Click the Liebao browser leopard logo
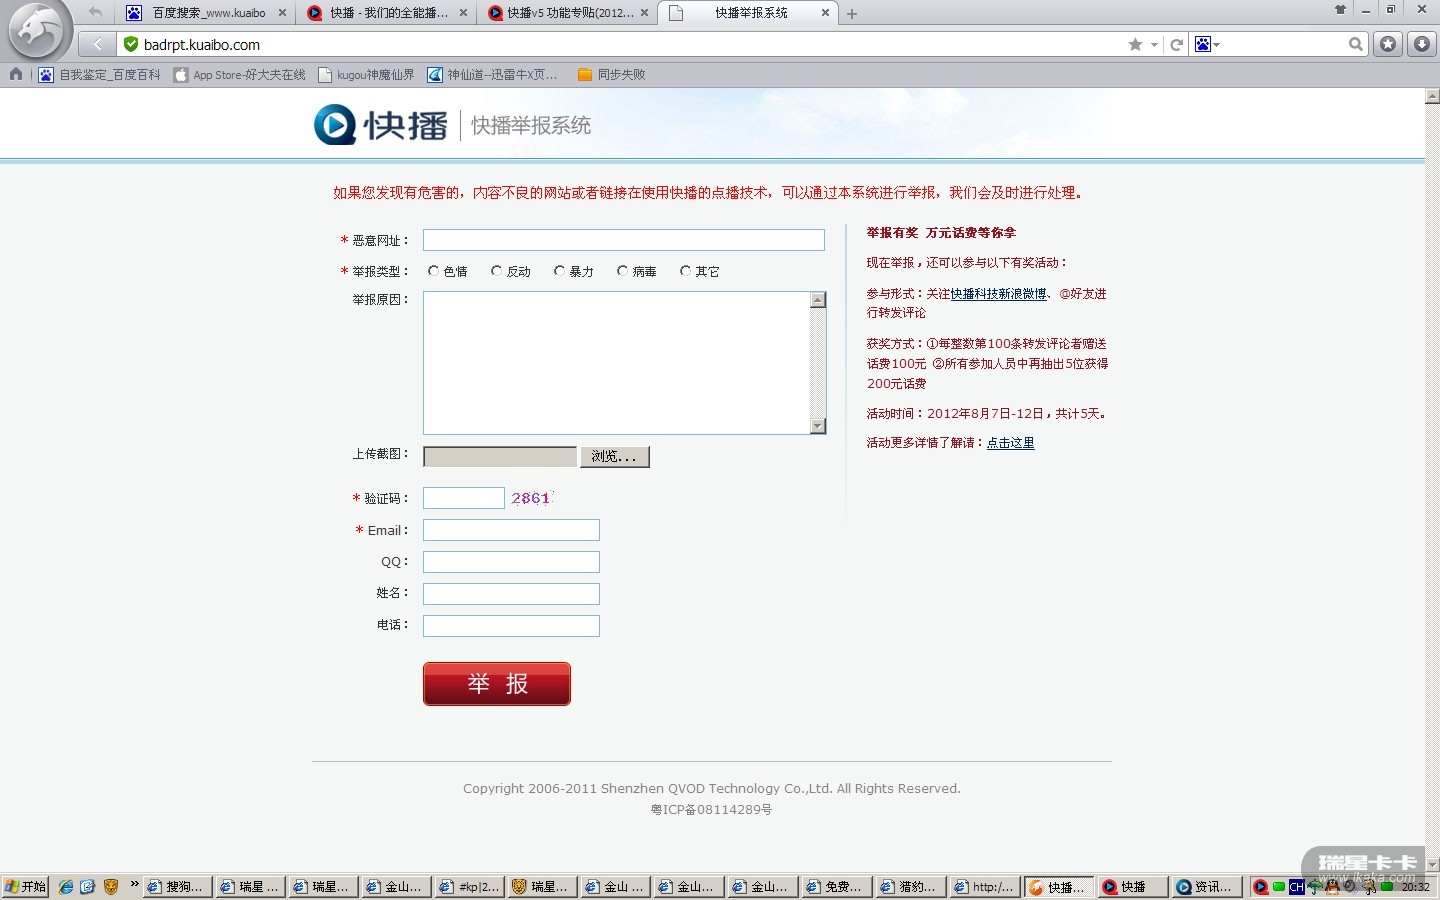Screen dimensions: 1440x900 tap(36, 32)
